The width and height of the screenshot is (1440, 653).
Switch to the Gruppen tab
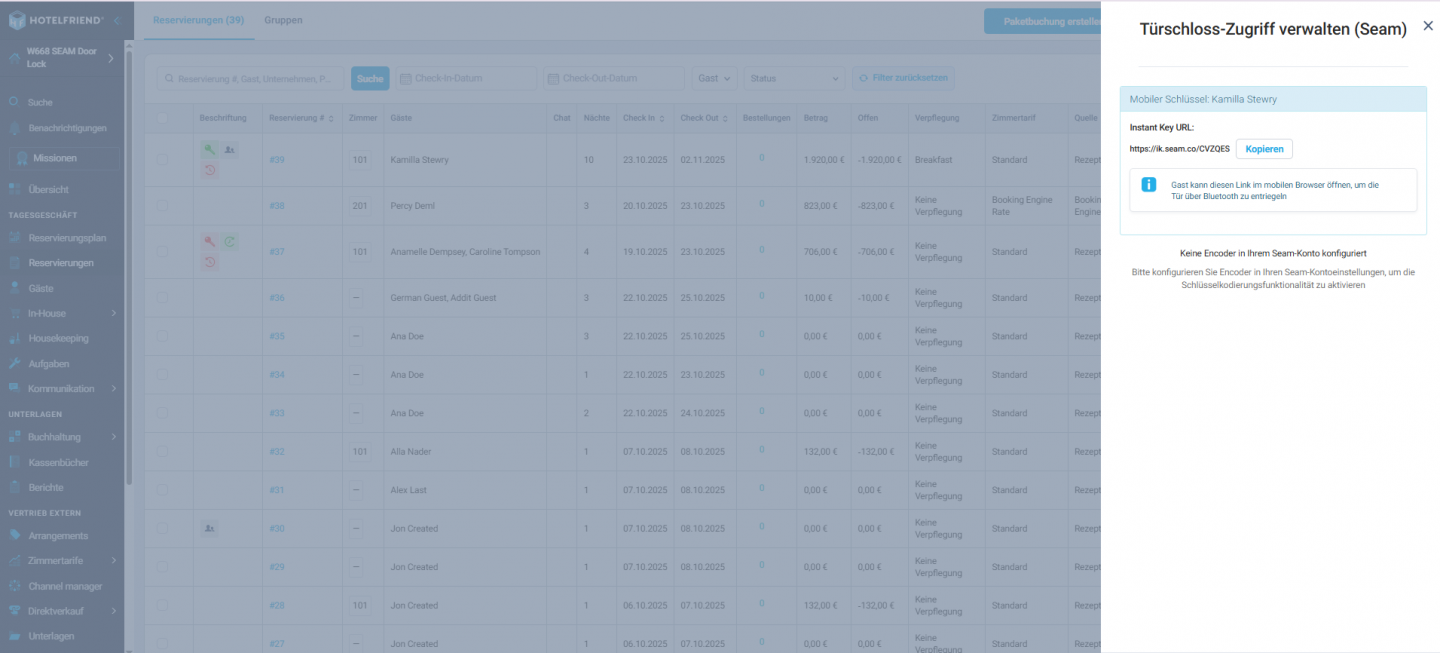[x=283, y=20]
